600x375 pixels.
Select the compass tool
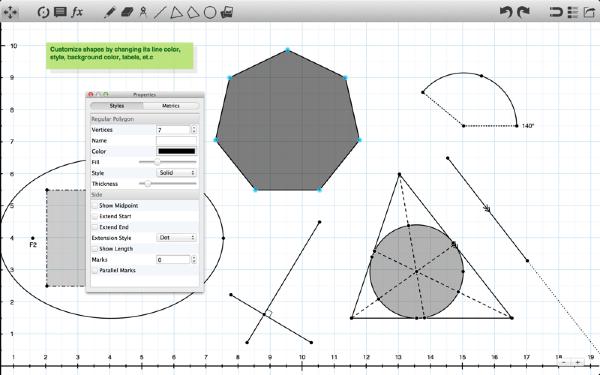(143, 12)
